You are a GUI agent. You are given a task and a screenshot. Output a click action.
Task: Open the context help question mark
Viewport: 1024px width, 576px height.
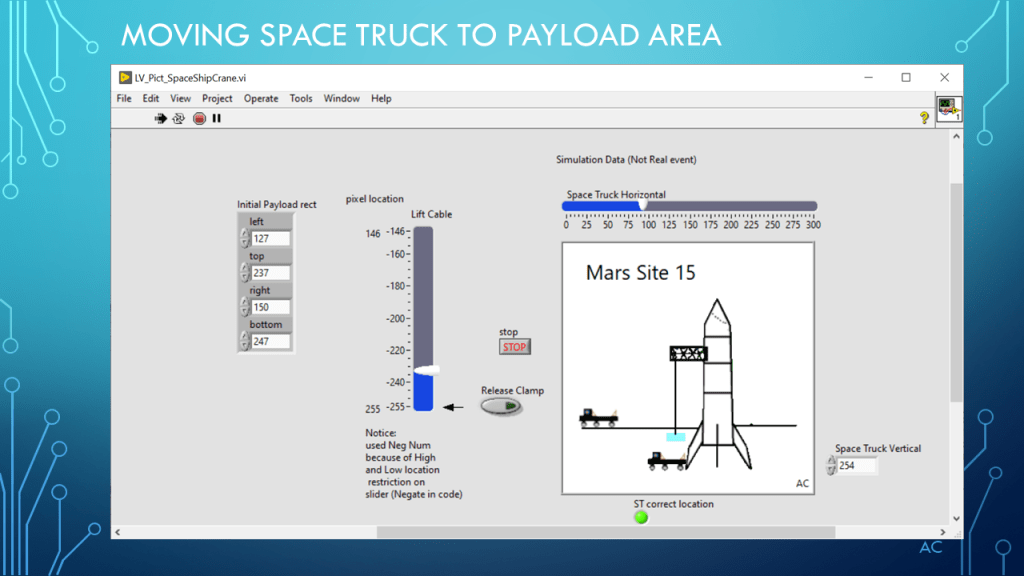[x=924, y=118]
